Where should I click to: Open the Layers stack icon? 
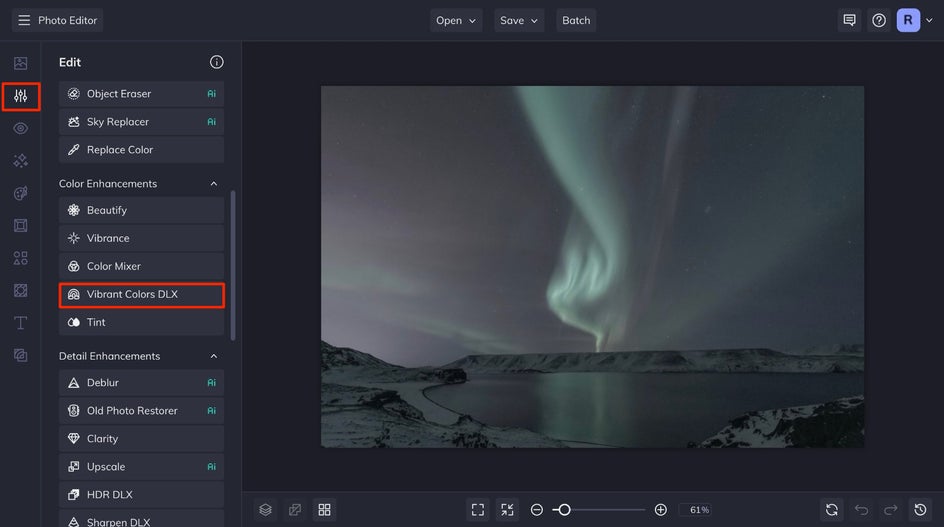click(x=266, y=510)
